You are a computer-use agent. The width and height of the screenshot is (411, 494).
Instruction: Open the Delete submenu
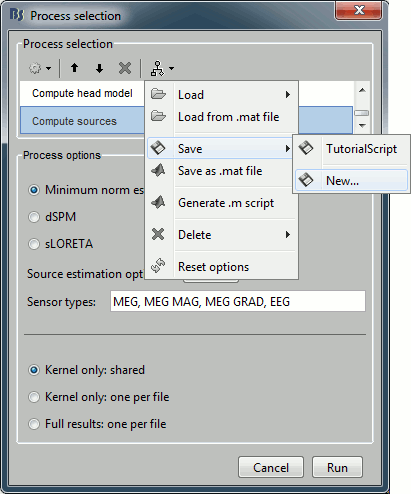click(x=221, y=235)
